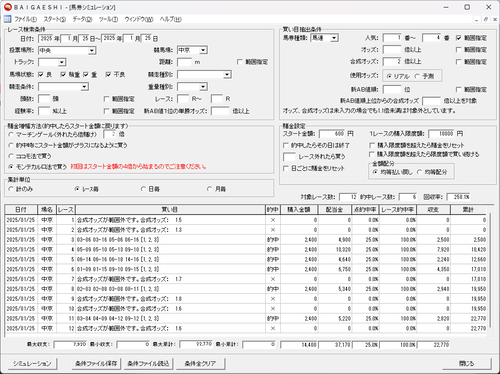Expand the 競馬場 dropdown showing 中京
The width and height of the screenshot is (500, 374).
[x=203, y=50]
